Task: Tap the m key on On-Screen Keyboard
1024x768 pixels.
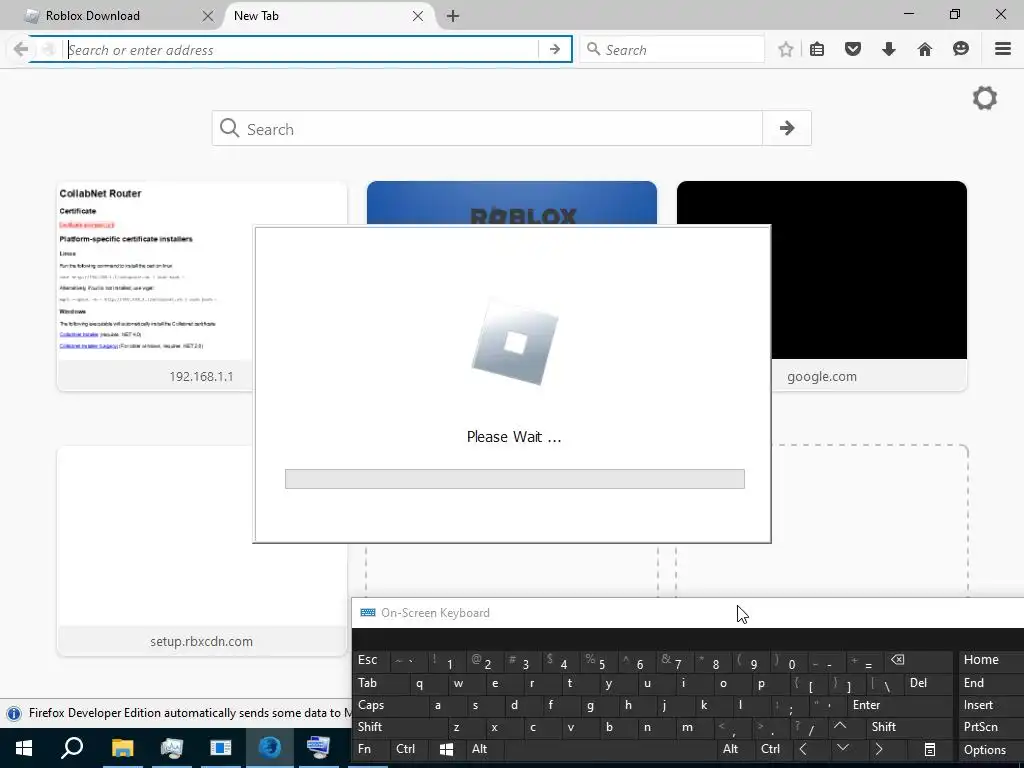Action: tap(696, 727)
